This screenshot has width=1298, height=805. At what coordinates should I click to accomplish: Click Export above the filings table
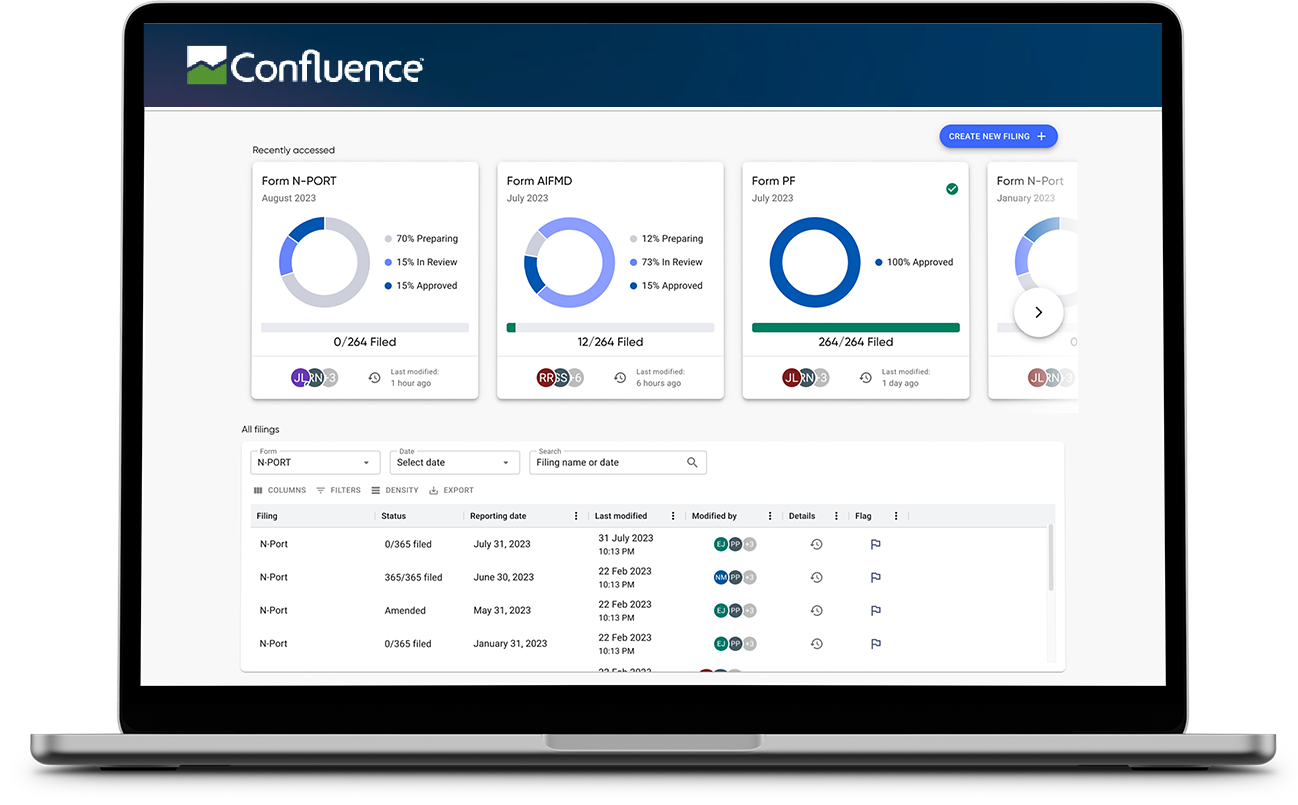[x=451, y=491]
